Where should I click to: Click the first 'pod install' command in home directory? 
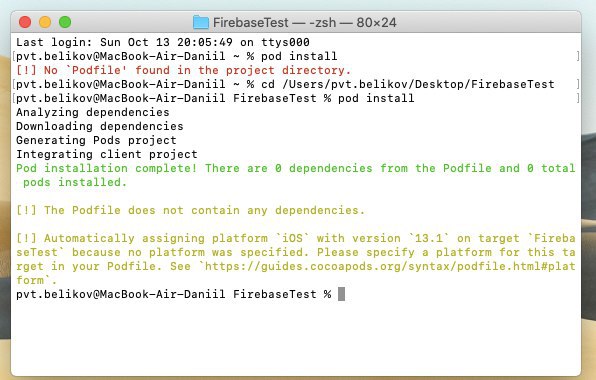point(299,56)
